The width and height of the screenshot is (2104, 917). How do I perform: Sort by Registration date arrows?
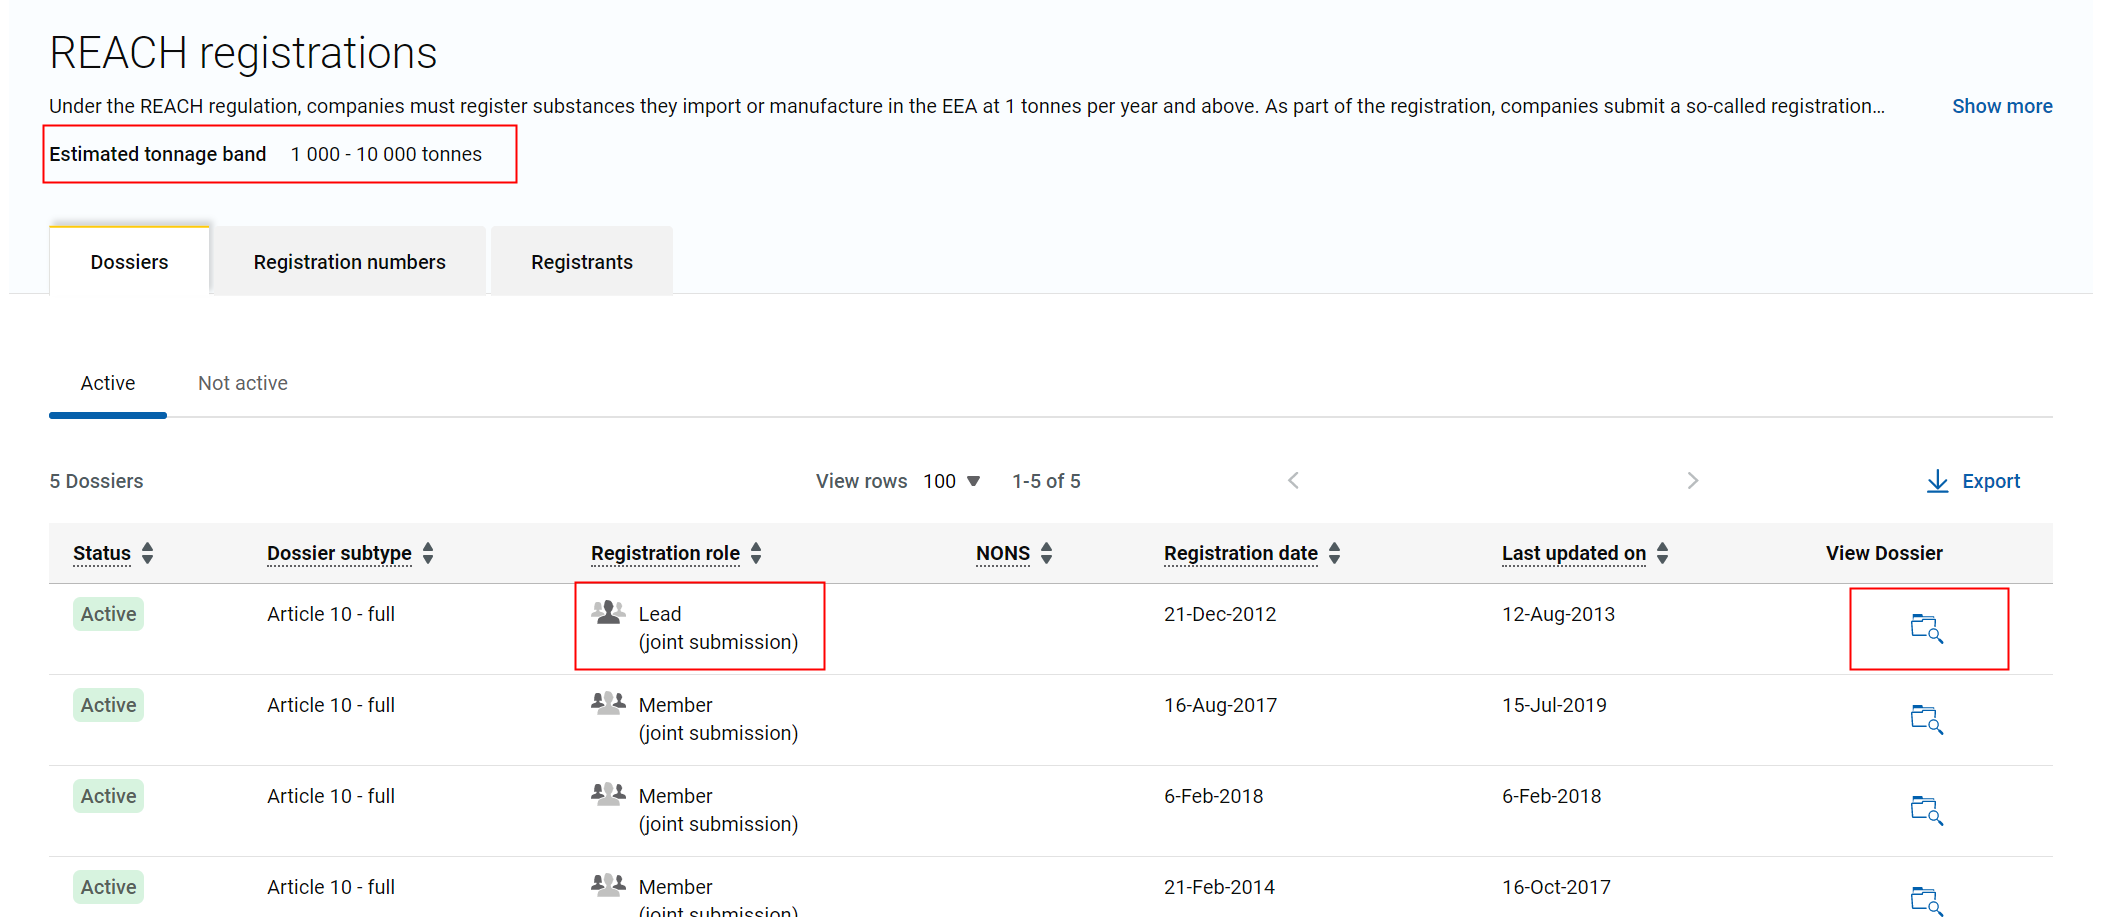pos(1334,553)
